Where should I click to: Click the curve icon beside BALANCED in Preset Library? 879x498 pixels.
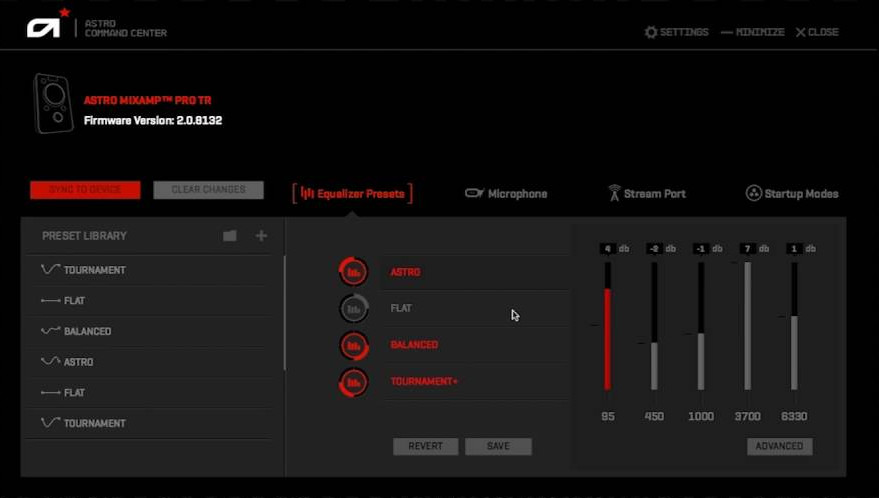[50, 331]
